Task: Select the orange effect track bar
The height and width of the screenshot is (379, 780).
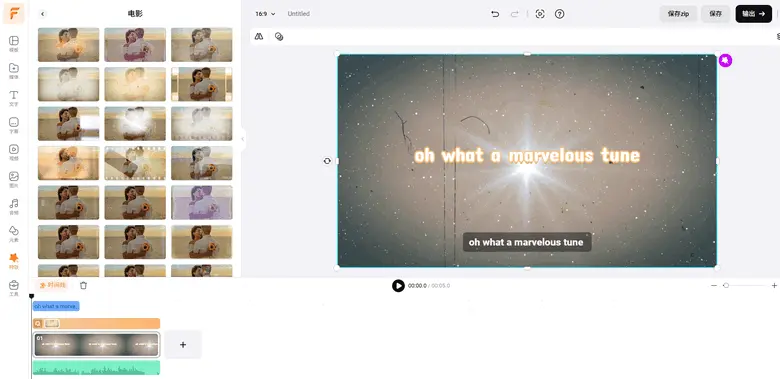Action: [x=97, y=323]
